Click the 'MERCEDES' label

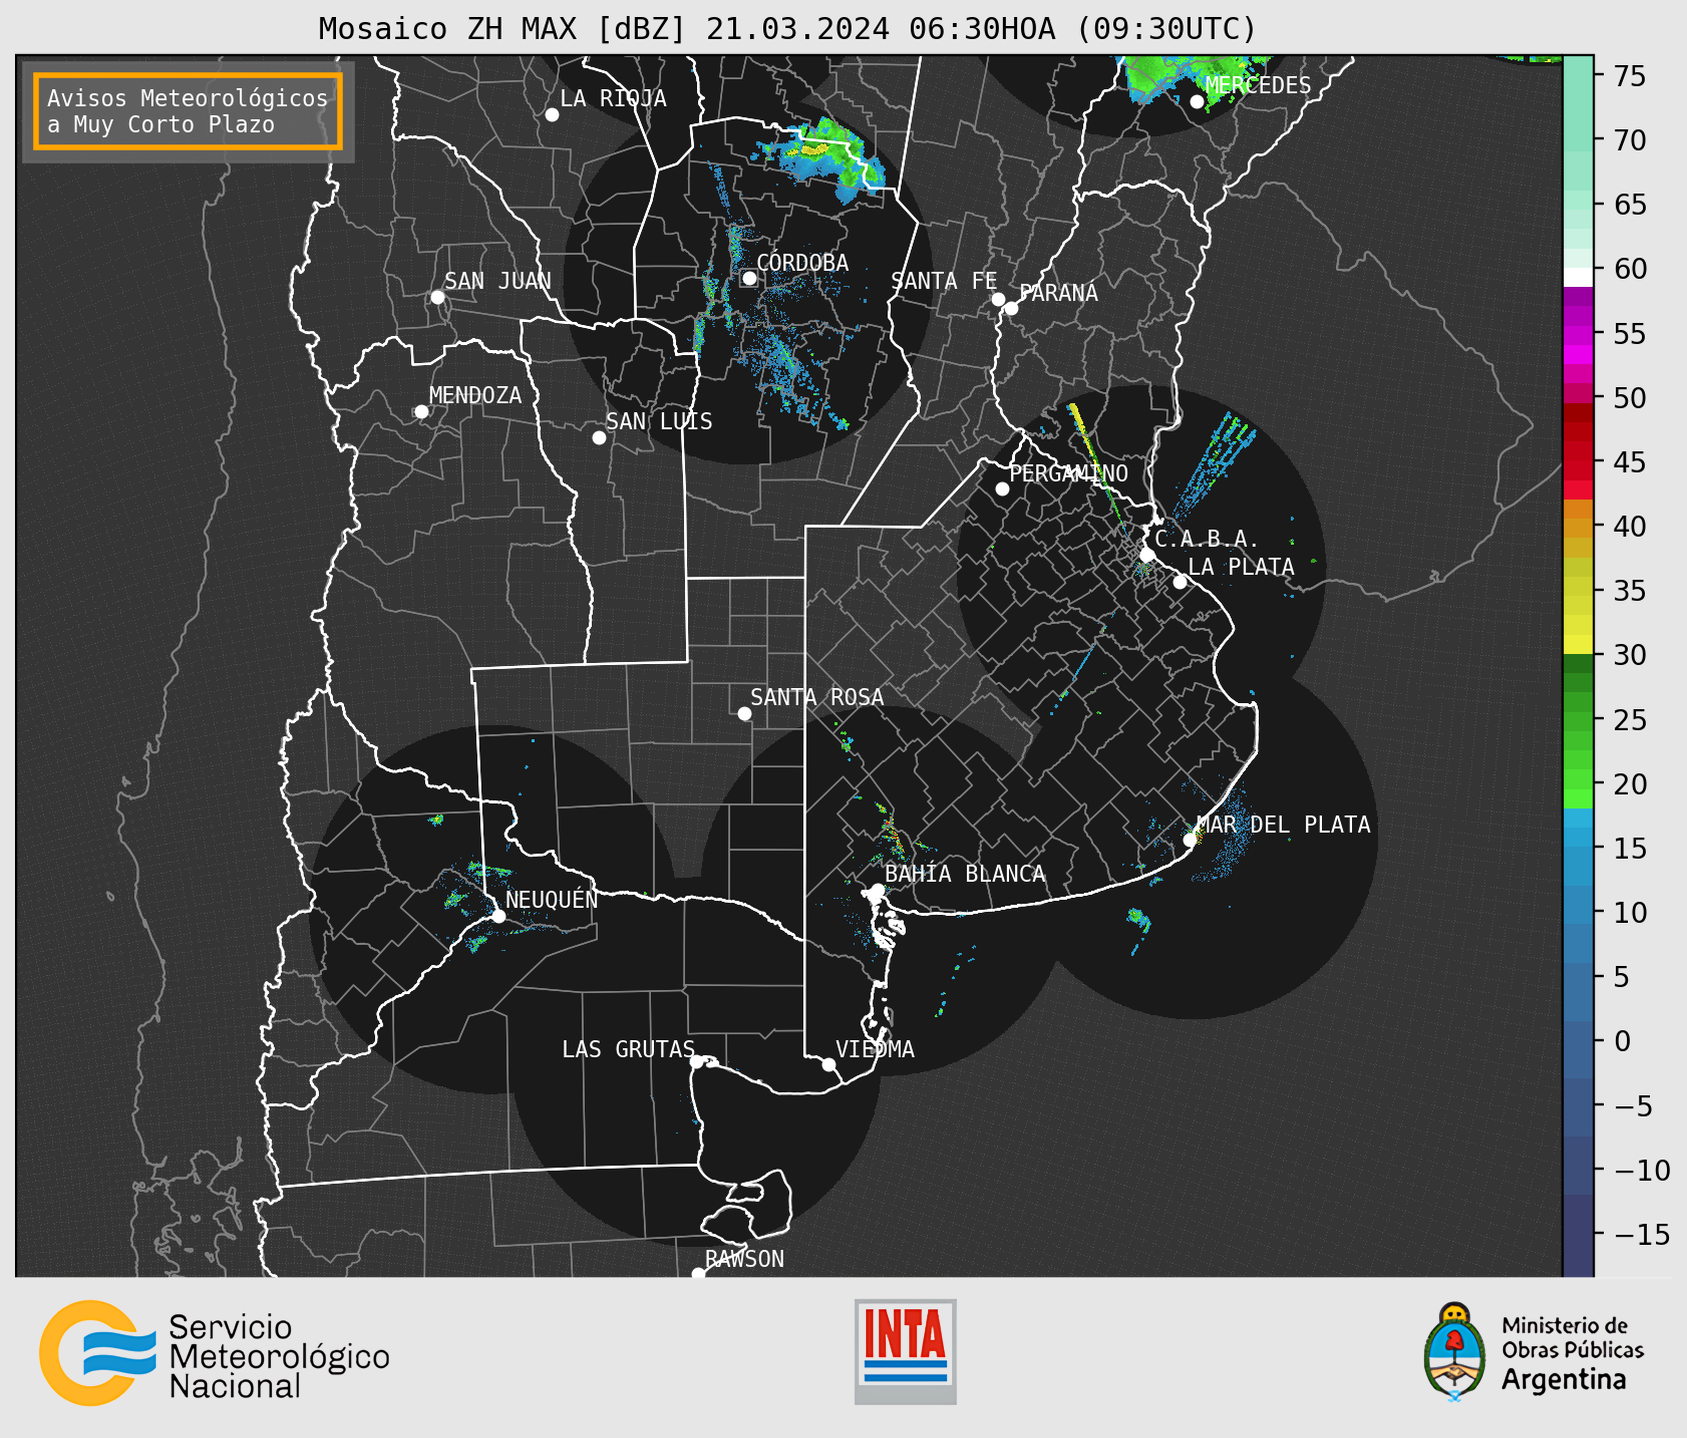pyautogui.click(x=1258, y=85)
